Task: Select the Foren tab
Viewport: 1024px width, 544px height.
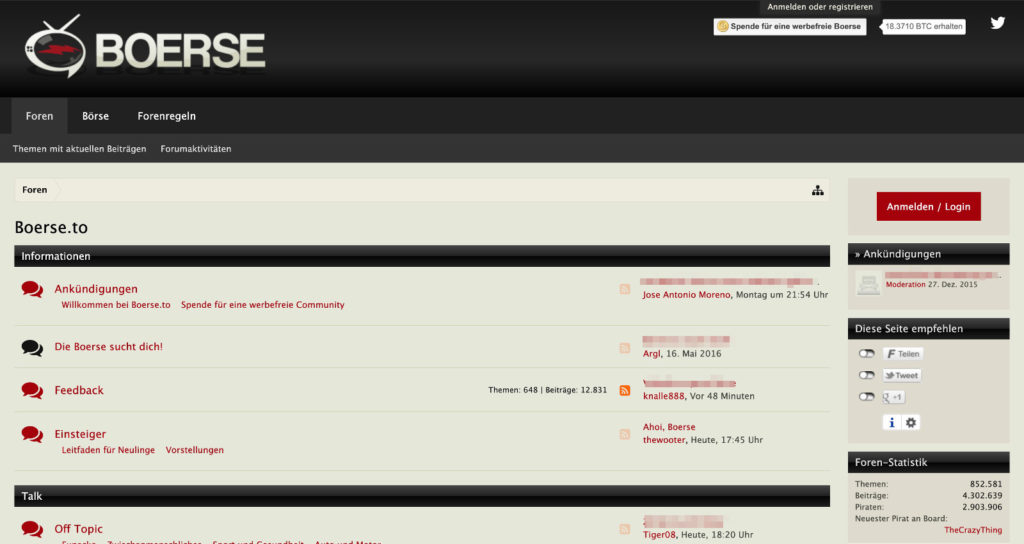Action: pyautogui.click(x=39, y=116)
